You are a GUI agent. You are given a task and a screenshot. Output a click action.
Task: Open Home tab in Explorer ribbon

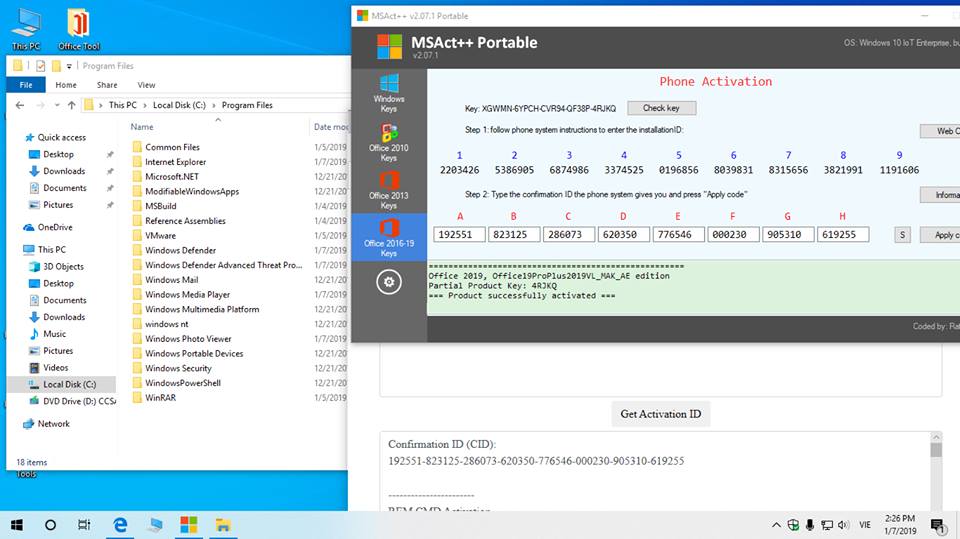coord(66,85)
